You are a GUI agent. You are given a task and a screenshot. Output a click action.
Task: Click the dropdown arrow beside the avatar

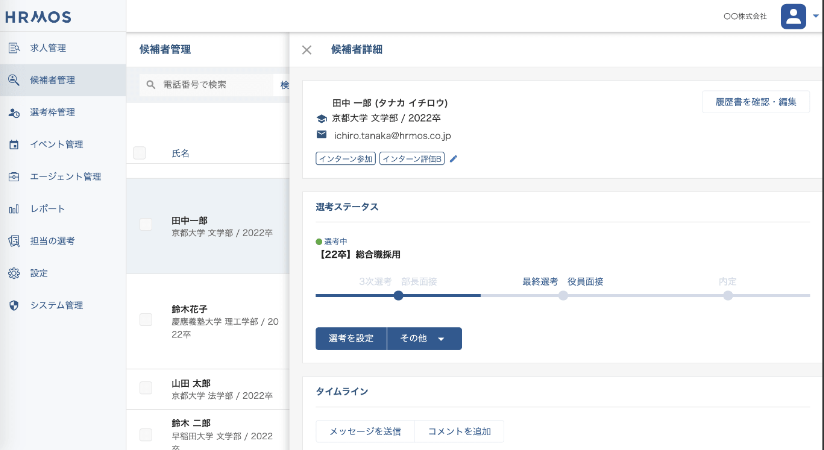[x=815, y=16]
